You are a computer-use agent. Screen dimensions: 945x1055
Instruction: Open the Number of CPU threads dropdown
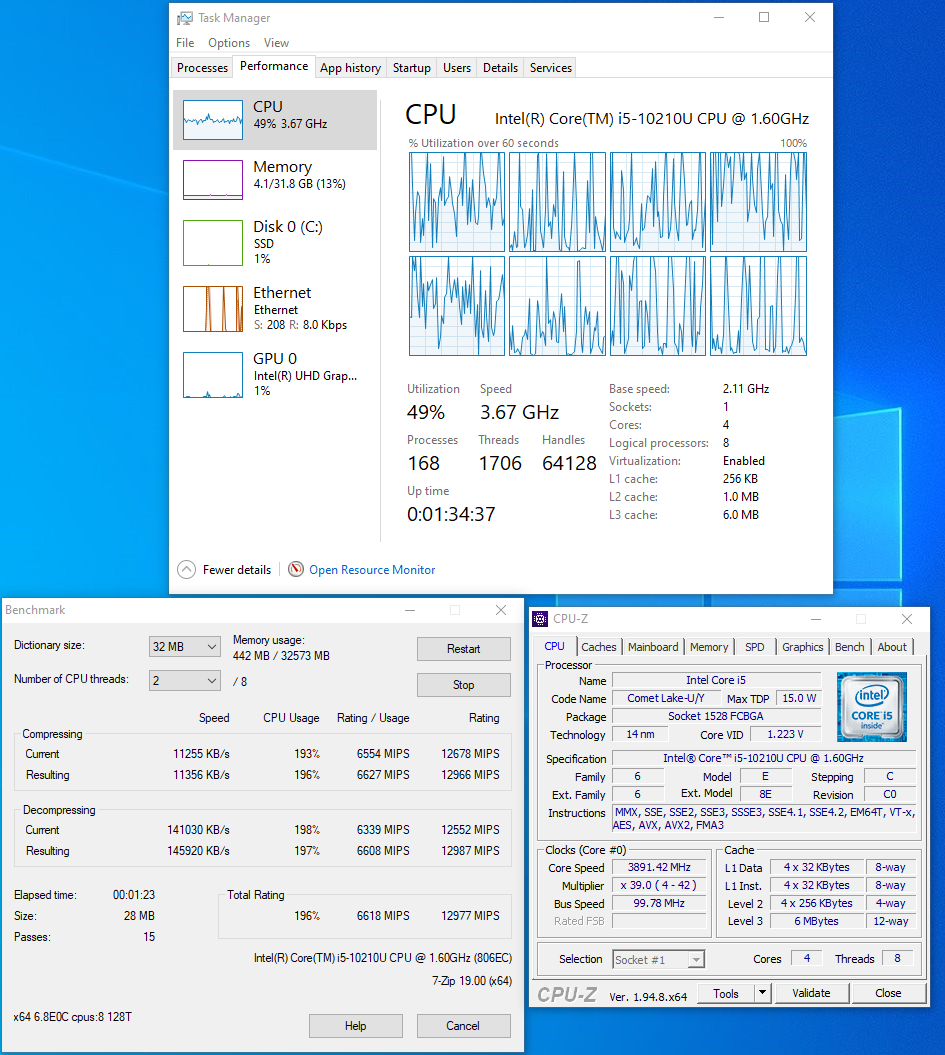[x=184, y=681]
